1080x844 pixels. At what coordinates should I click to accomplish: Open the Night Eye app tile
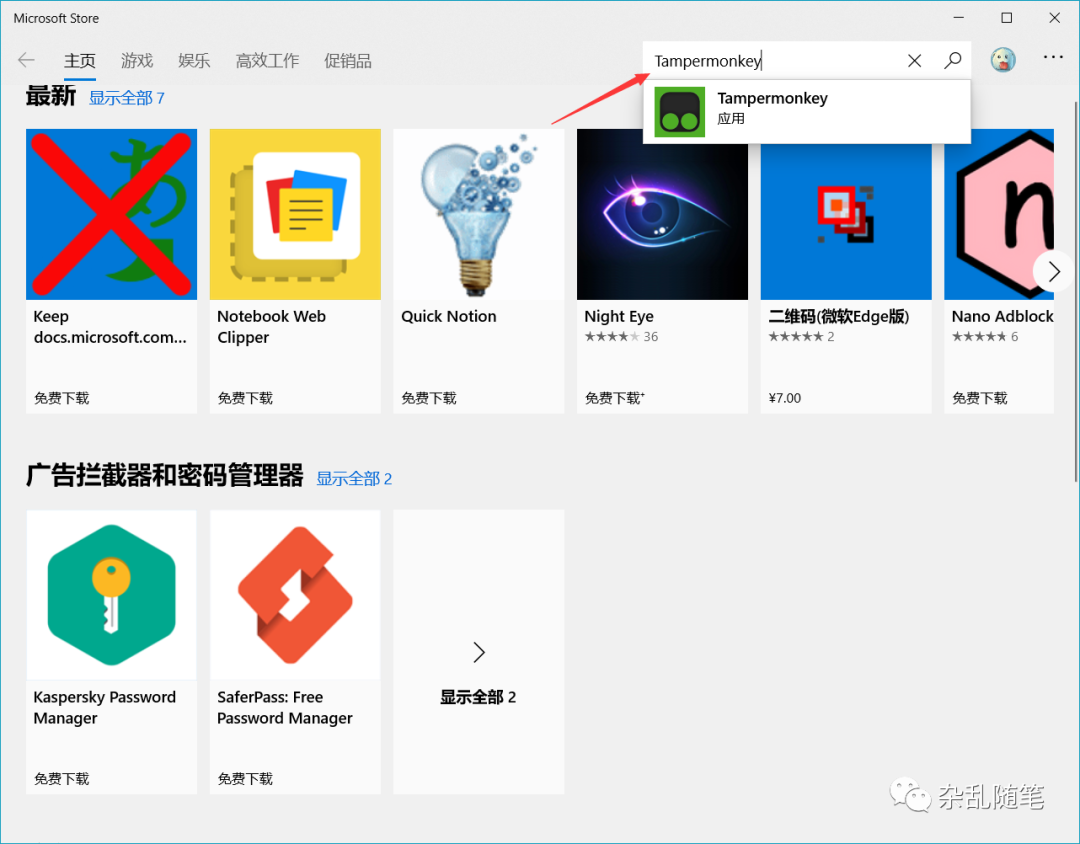click(x=662, y=214)
